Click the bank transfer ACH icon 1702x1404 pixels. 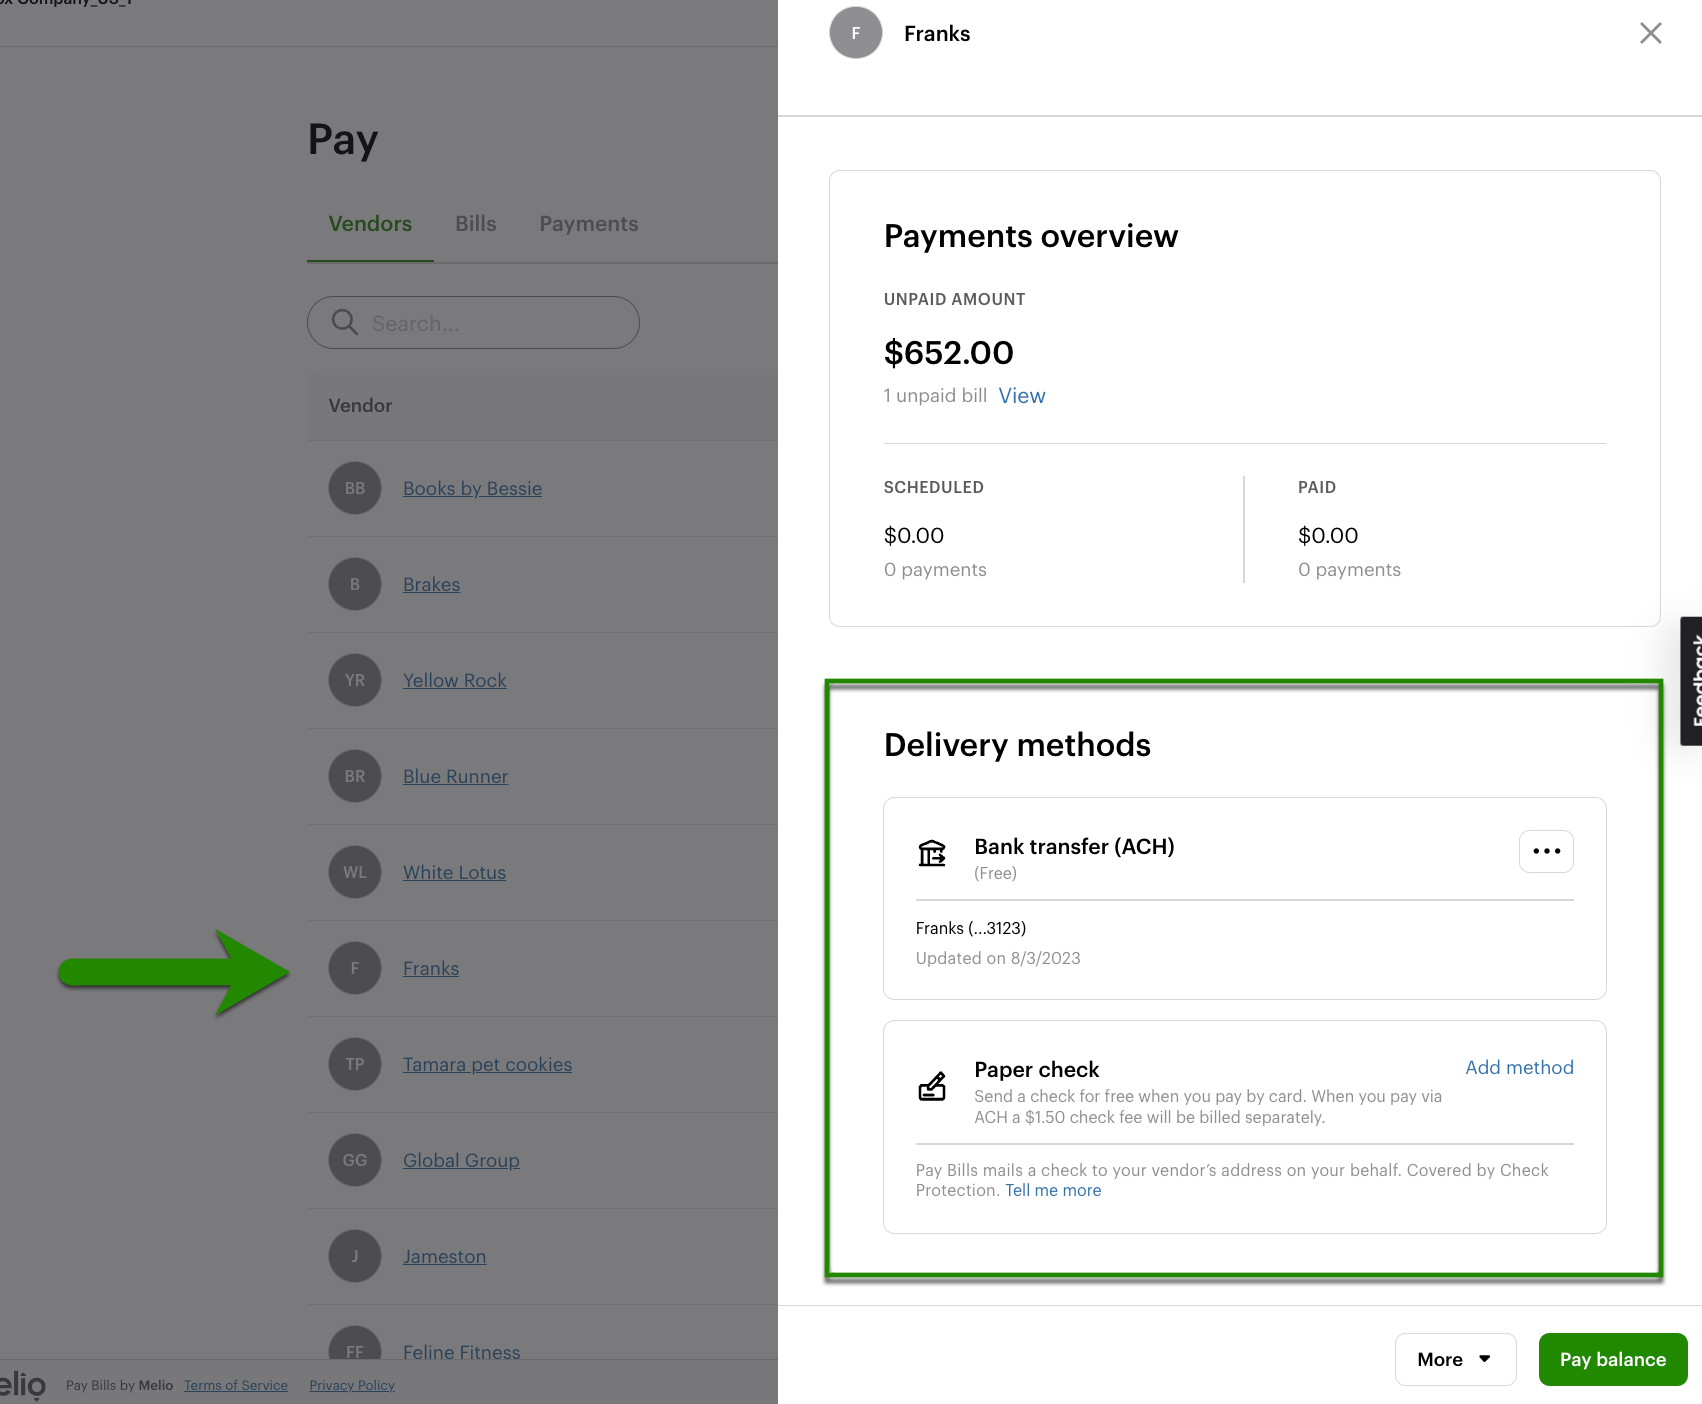click(x=932, y=853)
